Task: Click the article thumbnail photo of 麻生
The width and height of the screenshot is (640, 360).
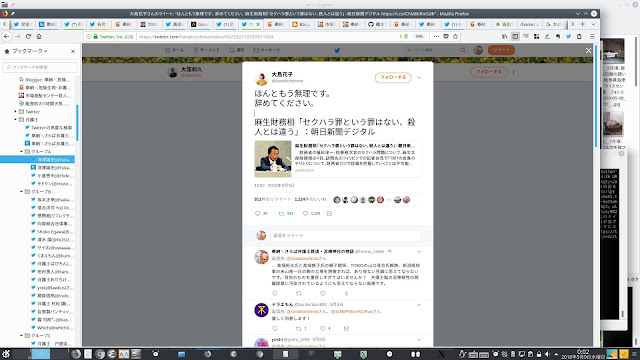Action: coord(273,159)
